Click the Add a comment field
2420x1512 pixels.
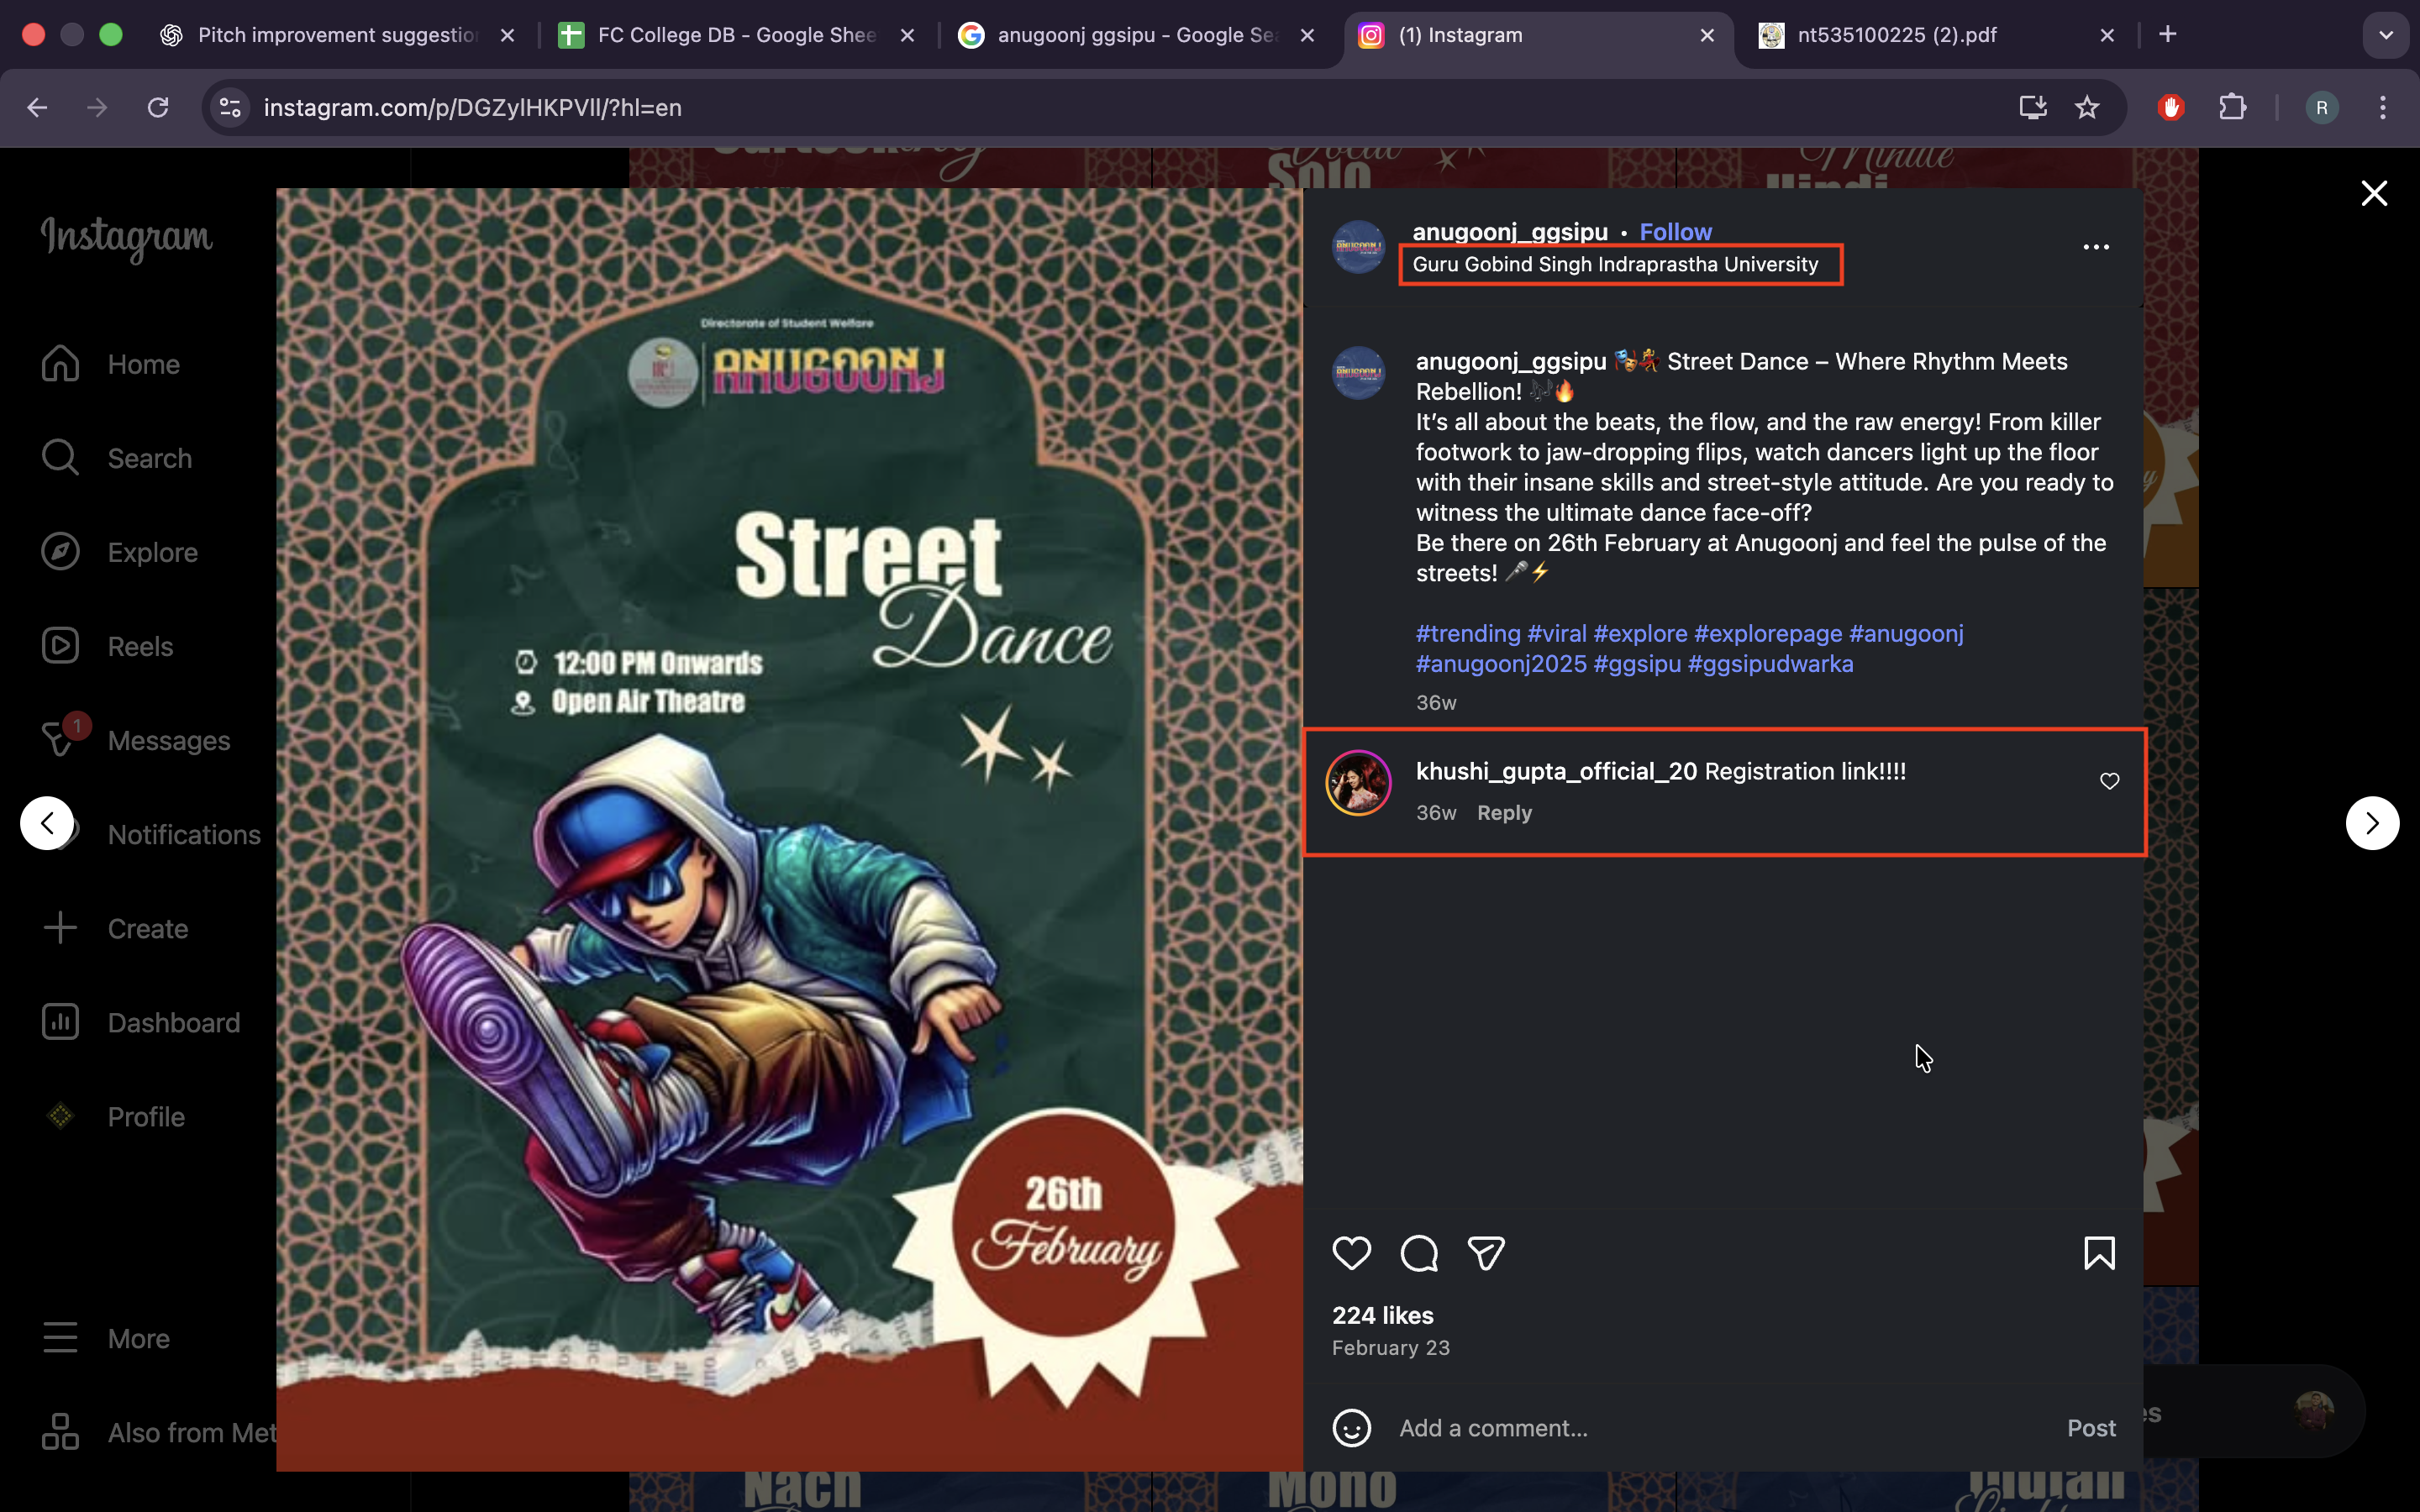tap(1700, 1428)
